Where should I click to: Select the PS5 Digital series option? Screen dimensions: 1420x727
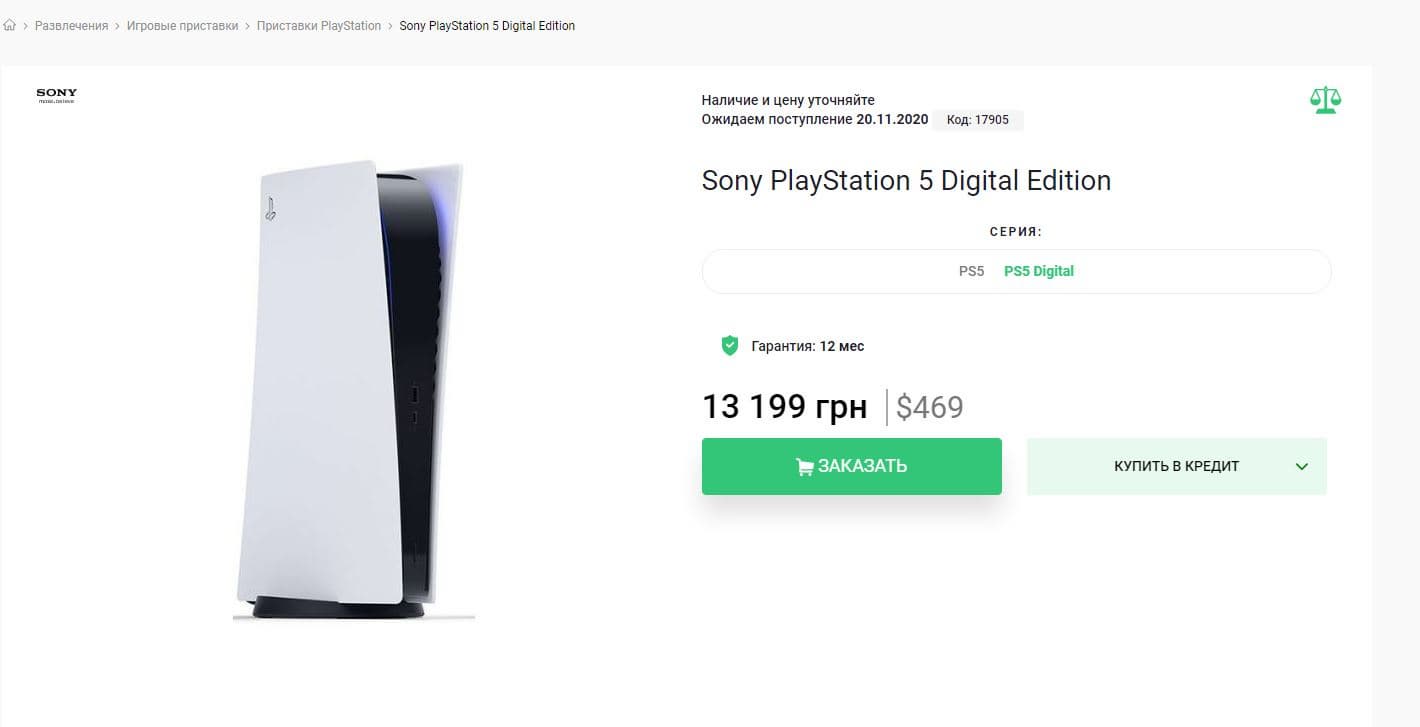[x=1039, y=271]
